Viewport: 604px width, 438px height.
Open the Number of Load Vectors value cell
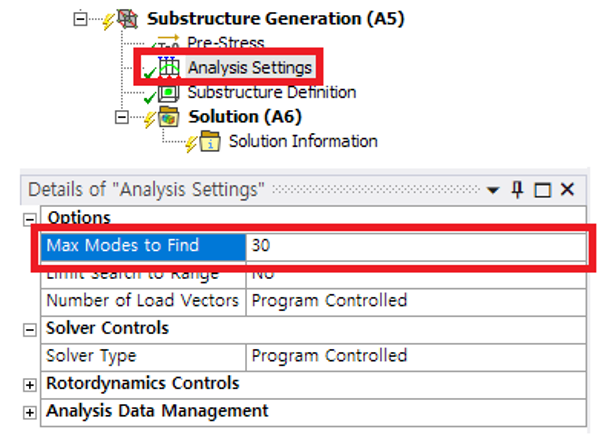click(x=415, y=301)
